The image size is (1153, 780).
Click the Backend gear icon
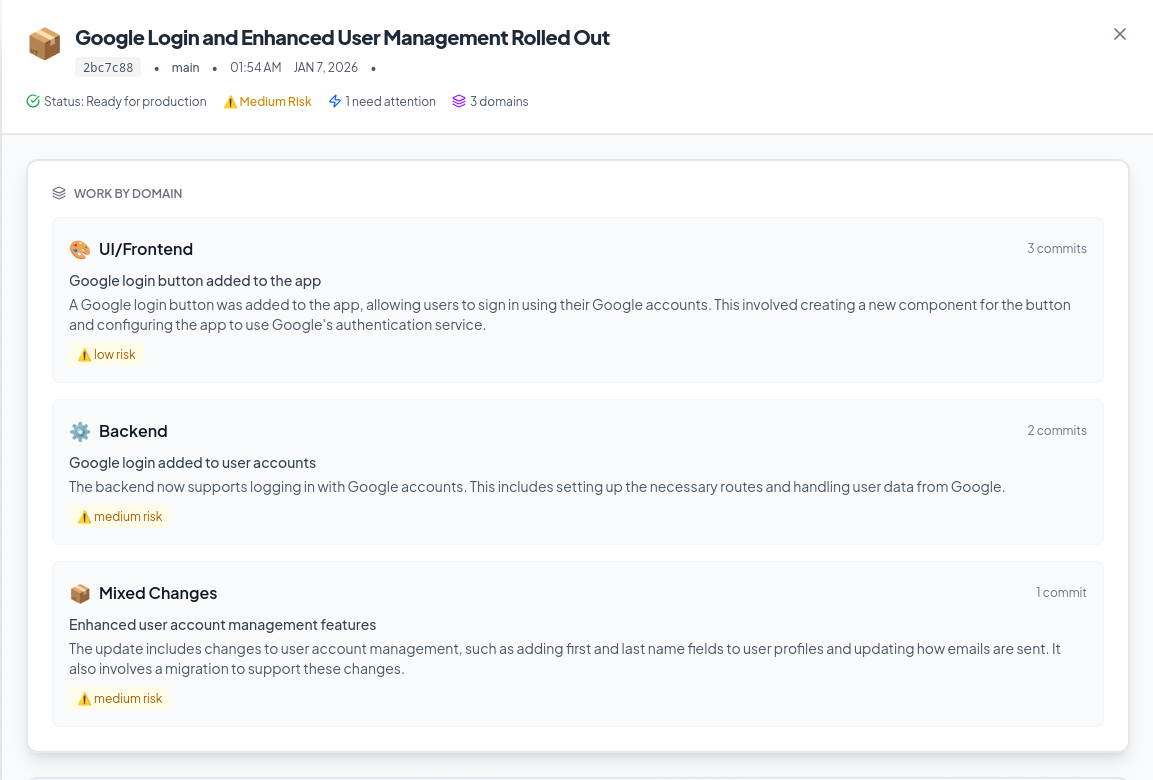pos(80,431)
